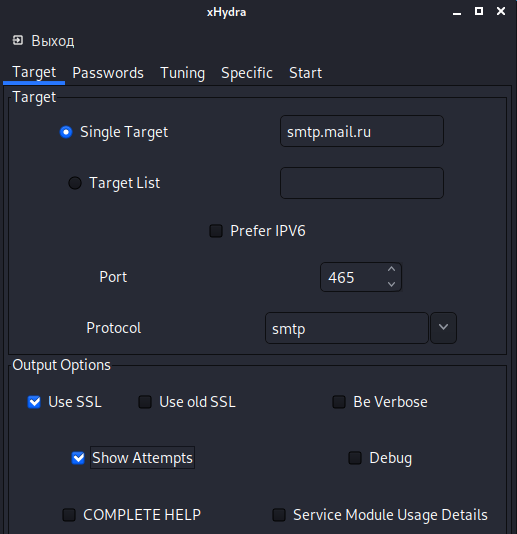The width and height of the screenshot is (517, 534).
Task: Enable the Be Verbose checkbox
Action: tap(339, 402)
